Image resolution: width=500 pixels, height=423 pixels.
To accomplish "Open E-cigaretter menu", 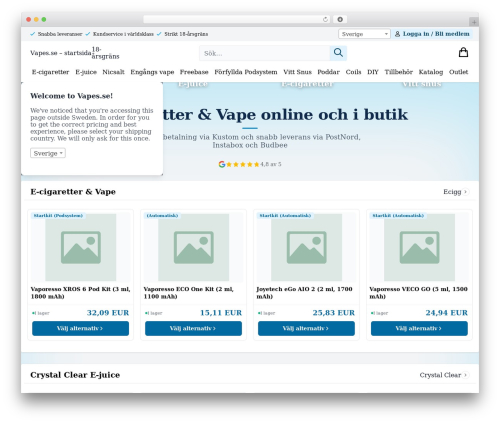I will (x=50, y=72).
